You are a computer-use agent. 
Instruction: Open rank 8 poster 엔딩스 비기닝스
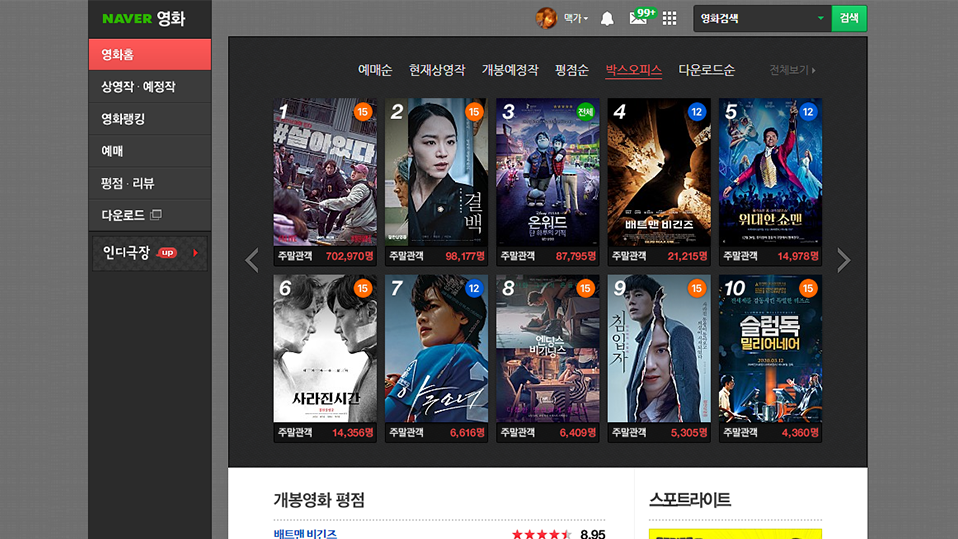point(547,348)
